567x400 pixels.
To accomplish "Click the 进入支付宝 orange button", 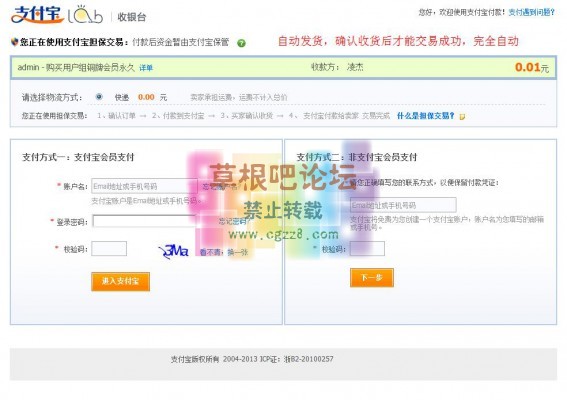I will pos(120,281).
